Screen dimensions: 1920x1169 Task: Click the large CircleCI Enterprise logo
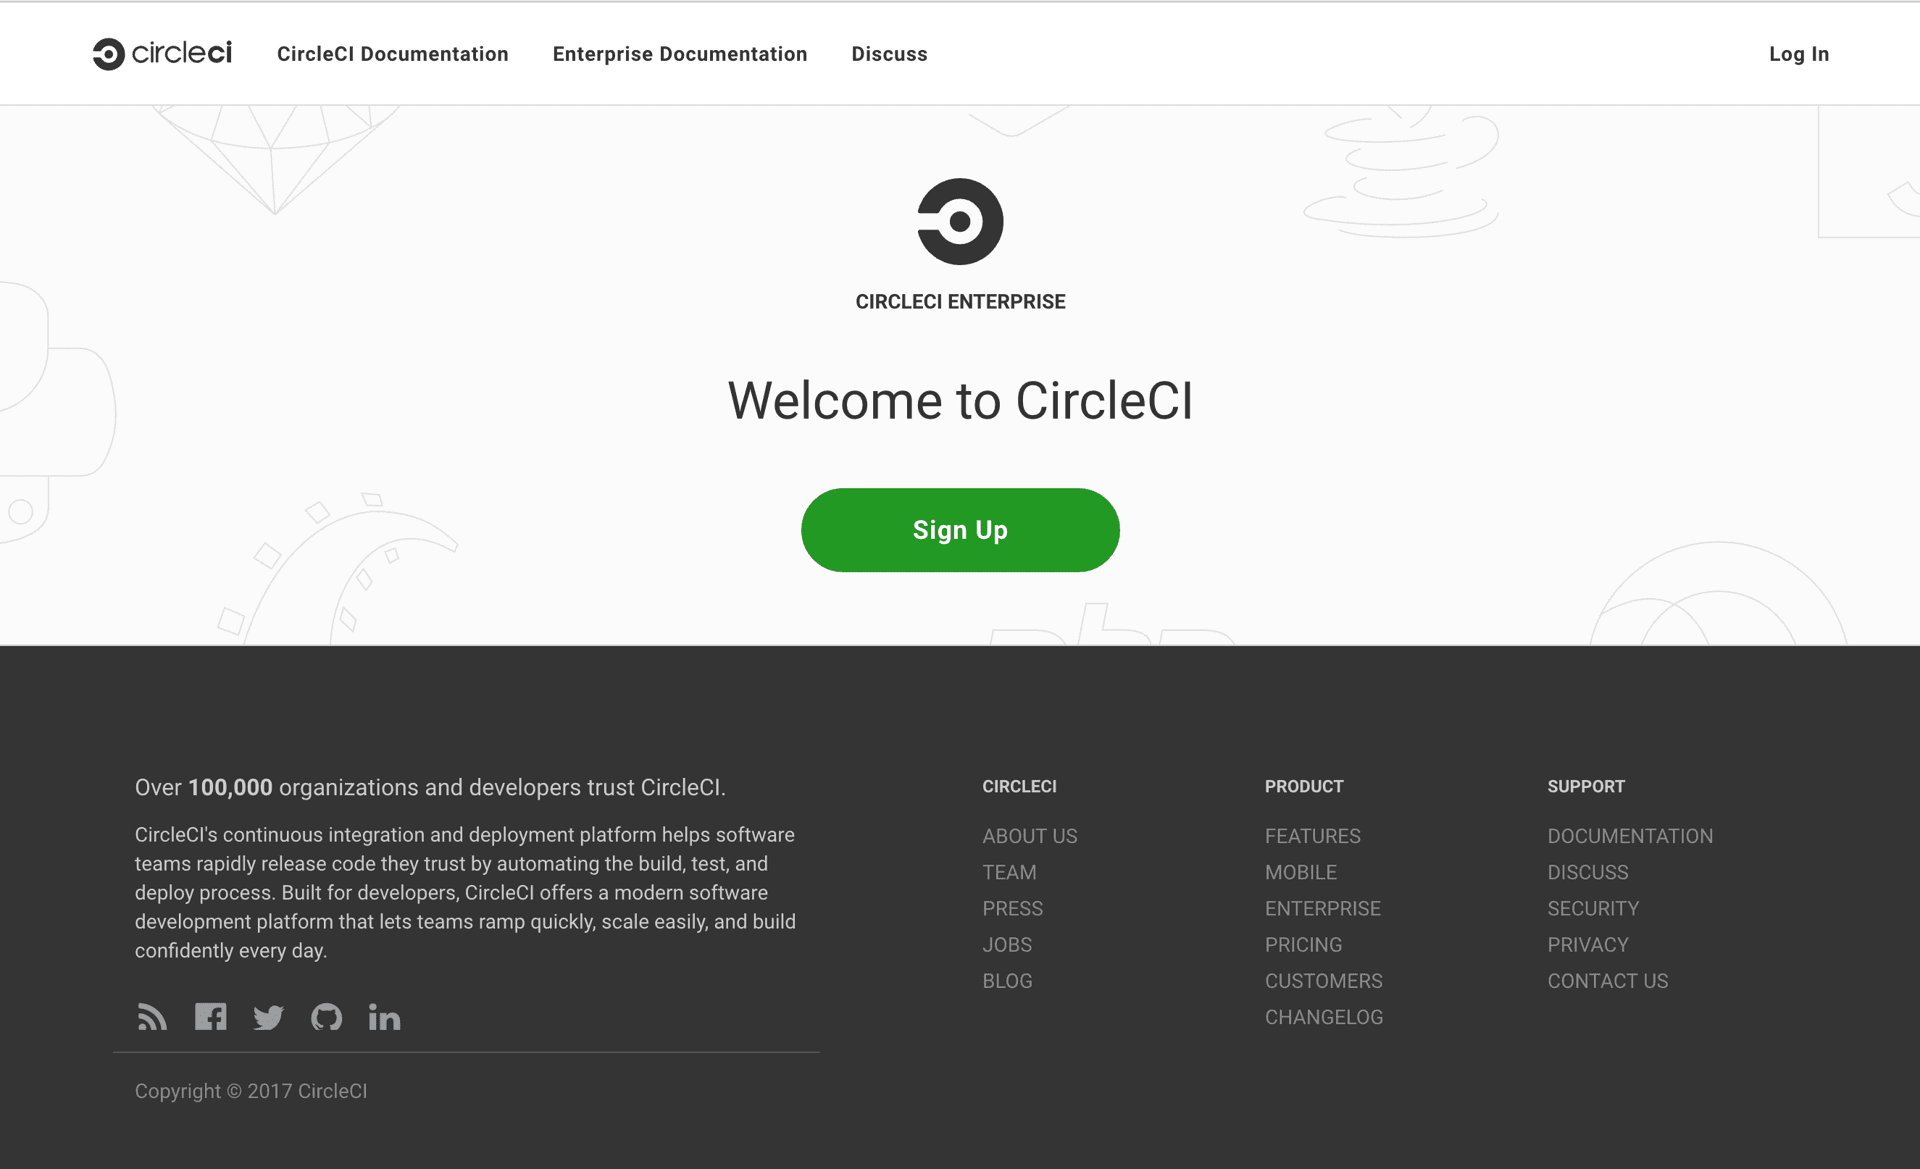(960, 222)
